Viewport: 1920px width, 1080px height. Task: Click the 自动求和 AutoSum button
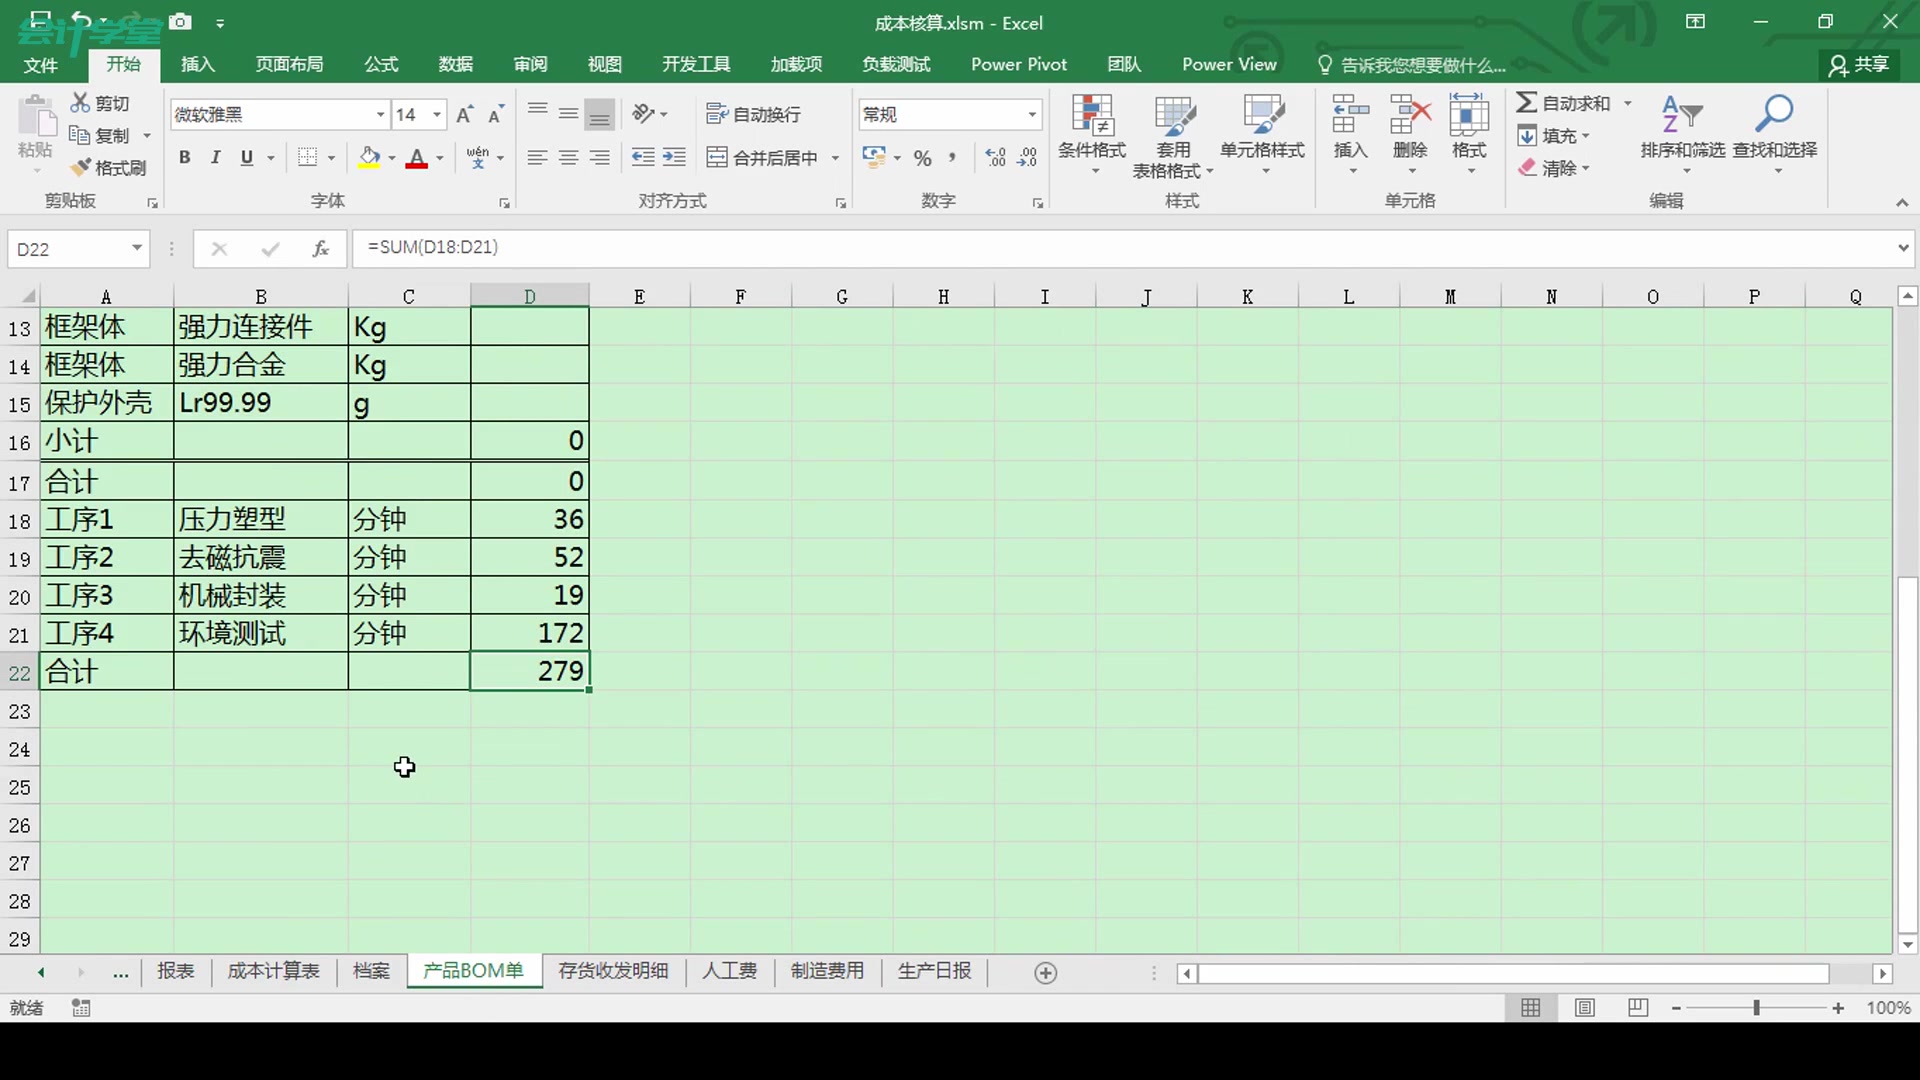tap(1564, 103)
